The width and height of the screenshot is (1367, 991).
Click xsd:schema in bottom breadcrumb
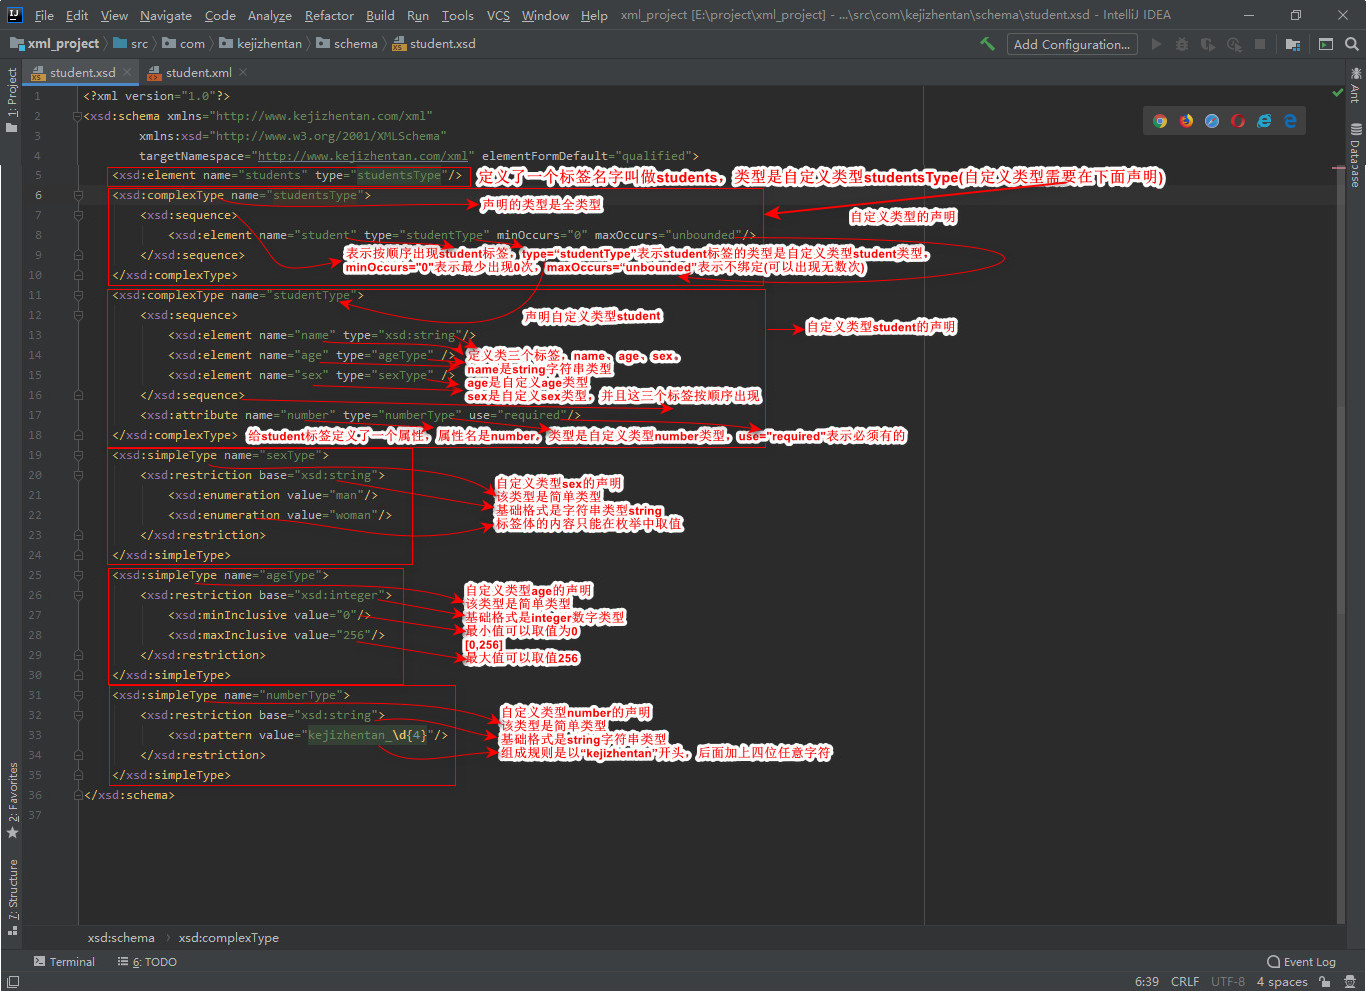[x=121, y=938]
